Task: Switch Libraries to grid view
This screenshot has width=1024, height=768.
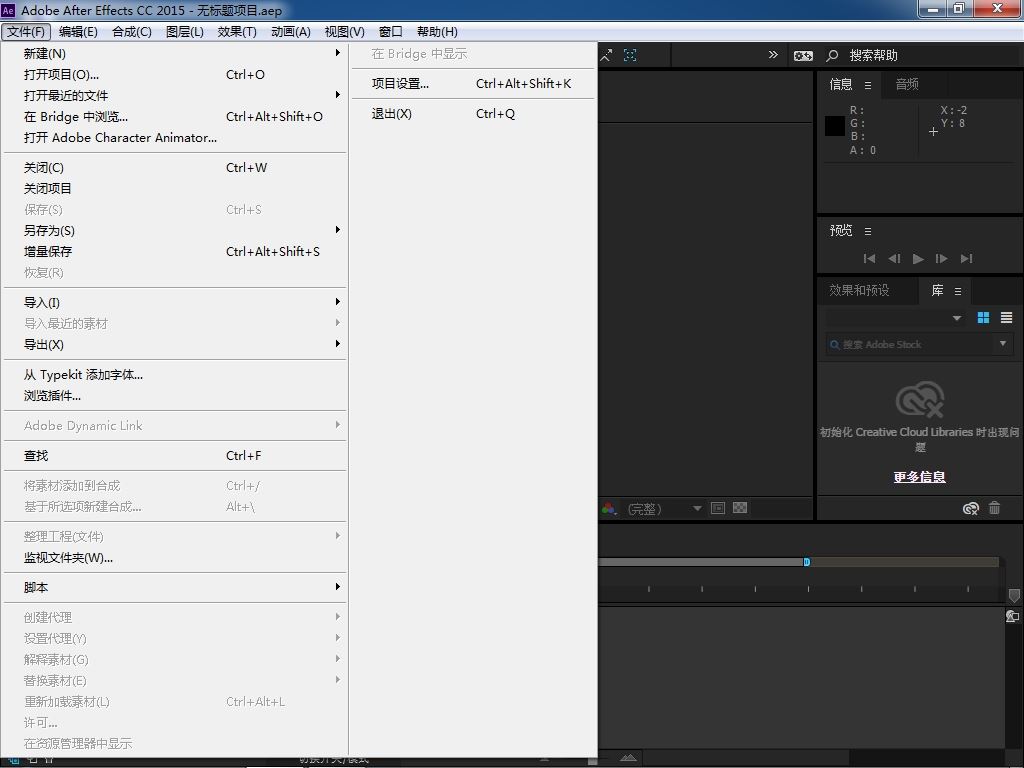Action: [x=983, y=318]
